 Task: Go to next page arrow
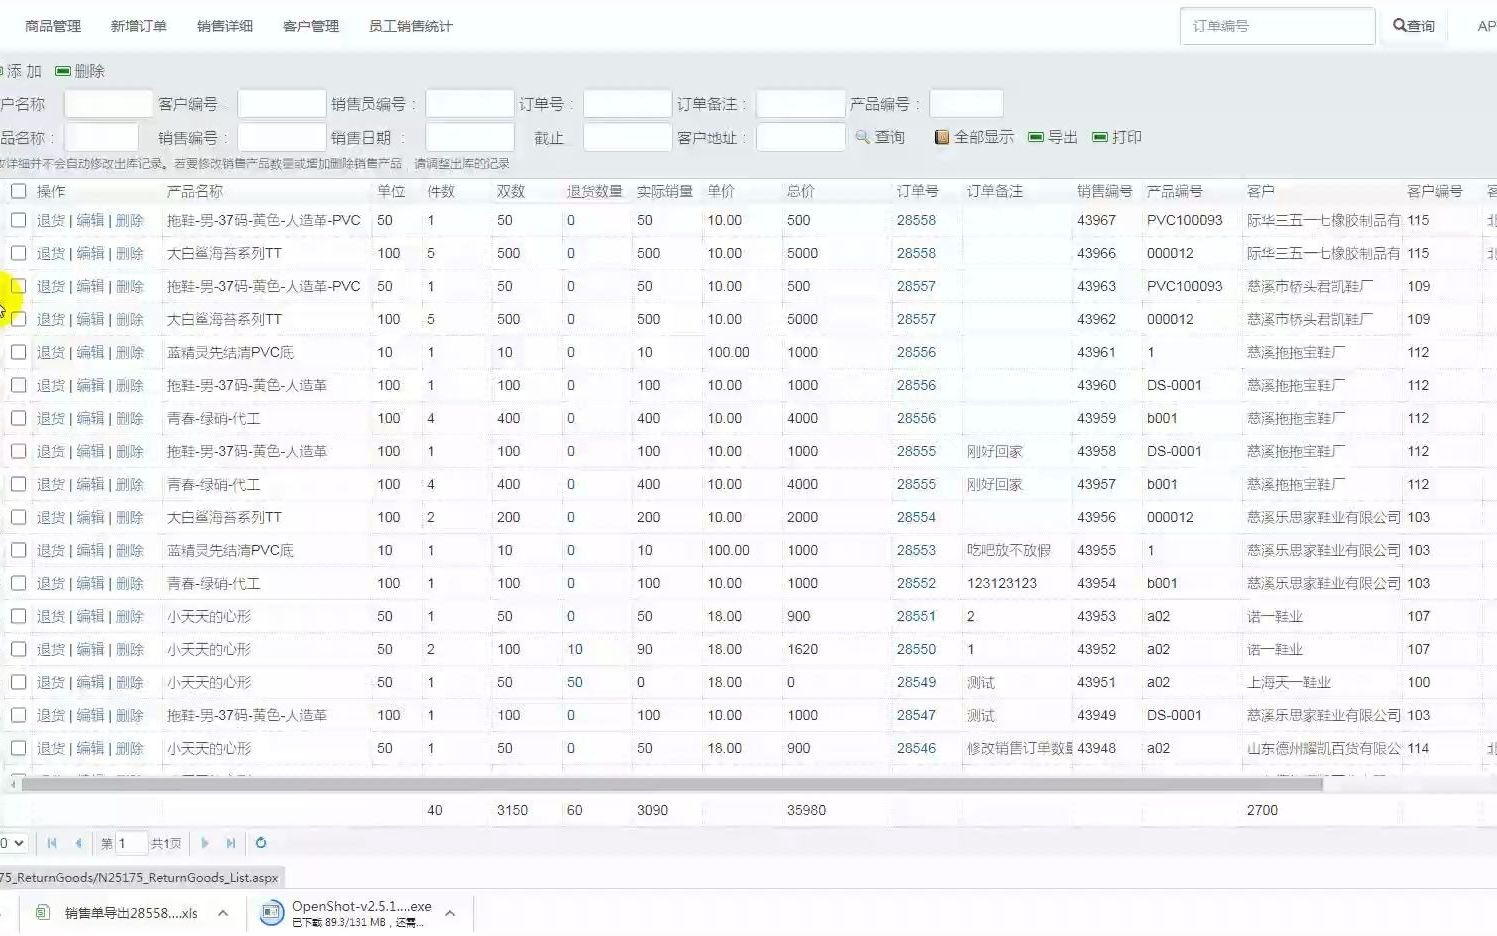[x=205, y=843]
